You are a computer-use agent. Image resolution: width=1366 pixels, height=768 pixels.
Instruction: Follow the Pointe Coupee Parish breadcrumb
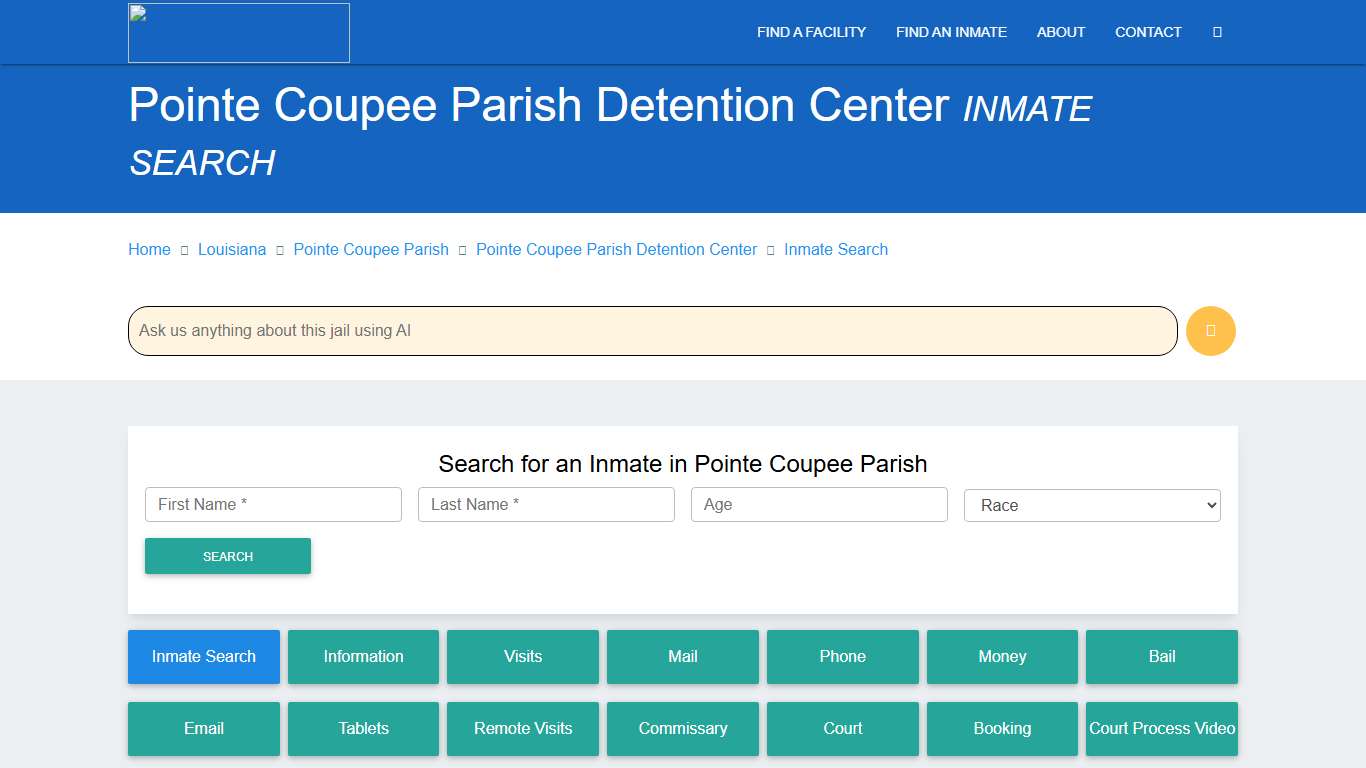pyautogui.click(x=371, y=249)
